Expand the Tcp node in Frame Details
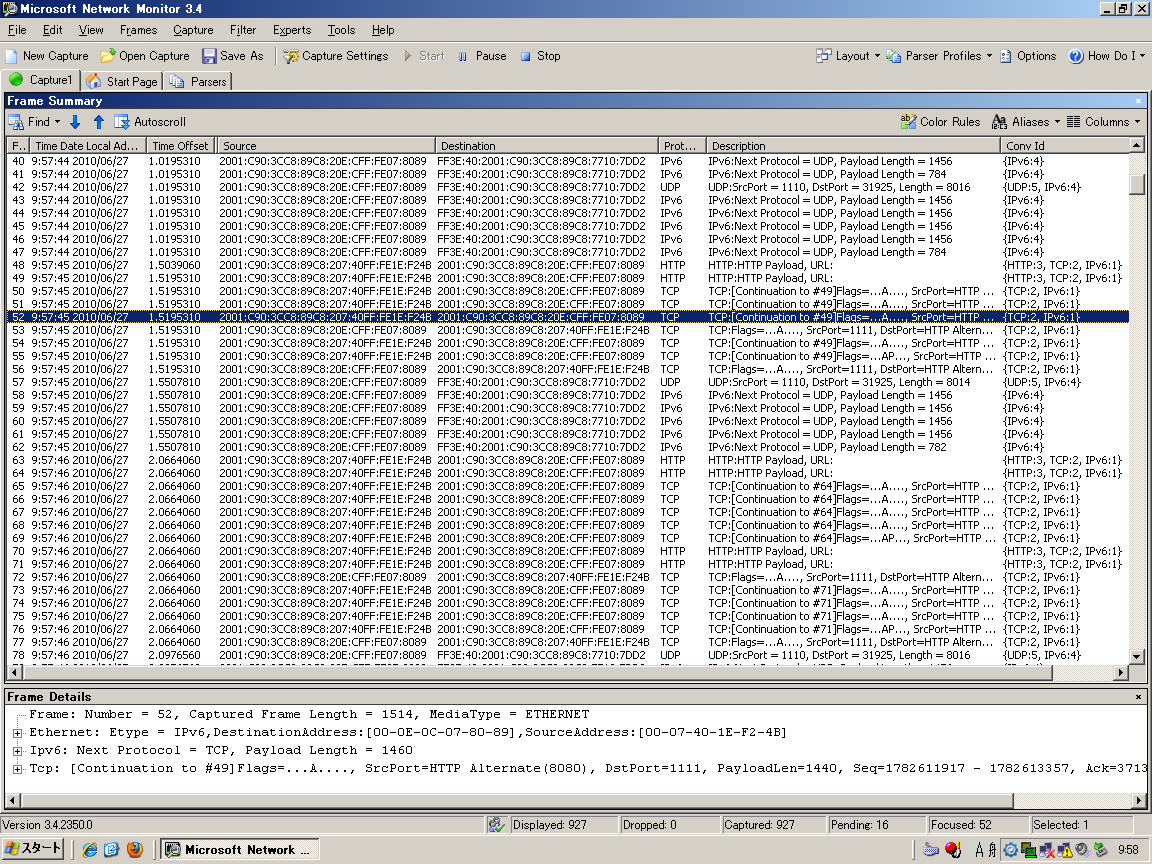Image resolution: width=1152 pixels, height=864 pixels. (x=17, y=768)
